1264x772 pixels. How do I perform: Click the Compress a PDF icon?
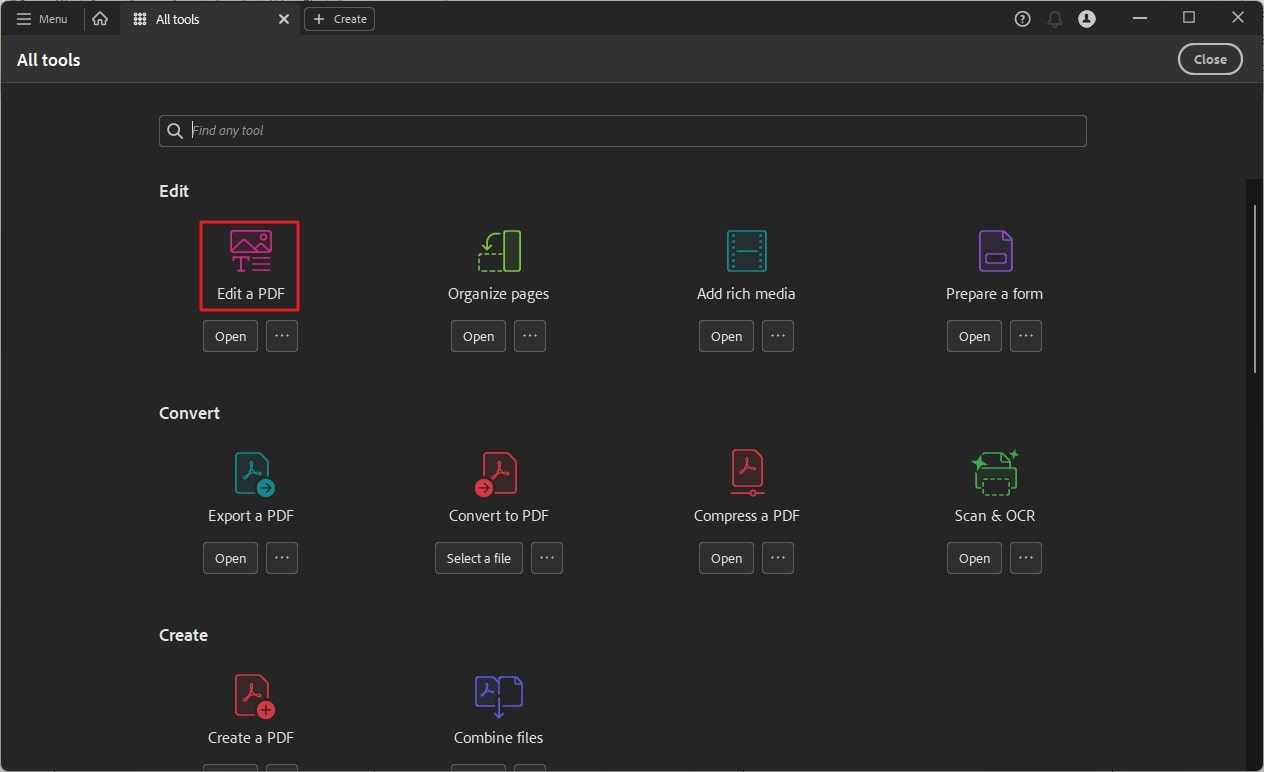[x=747, y=473]
